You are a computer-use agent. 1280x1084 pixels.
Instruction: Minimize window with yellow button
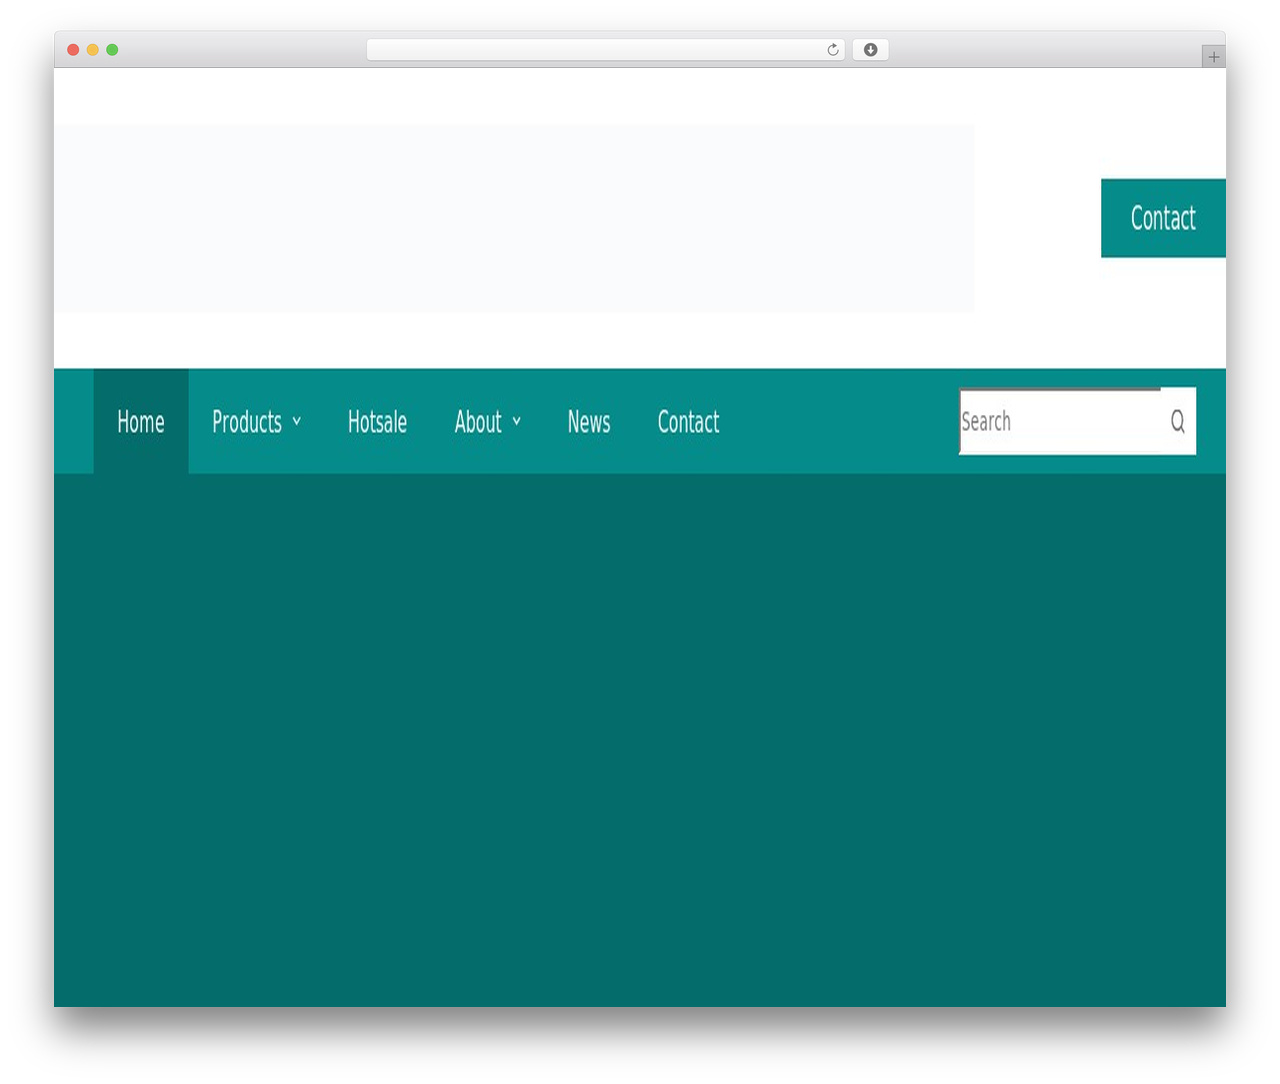(x=93, y=50)
